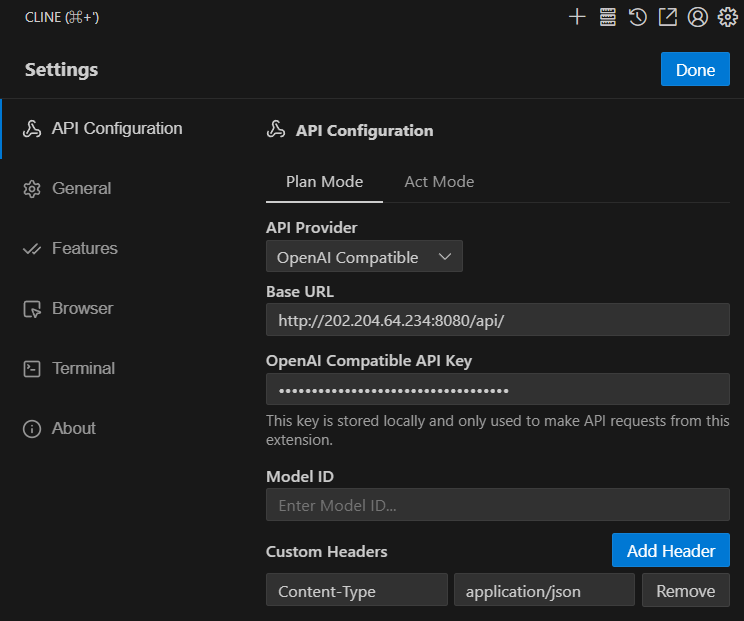The image size is (744, 621).
Task: Switch to the Act Mode tab
Action: pos(439,181)
